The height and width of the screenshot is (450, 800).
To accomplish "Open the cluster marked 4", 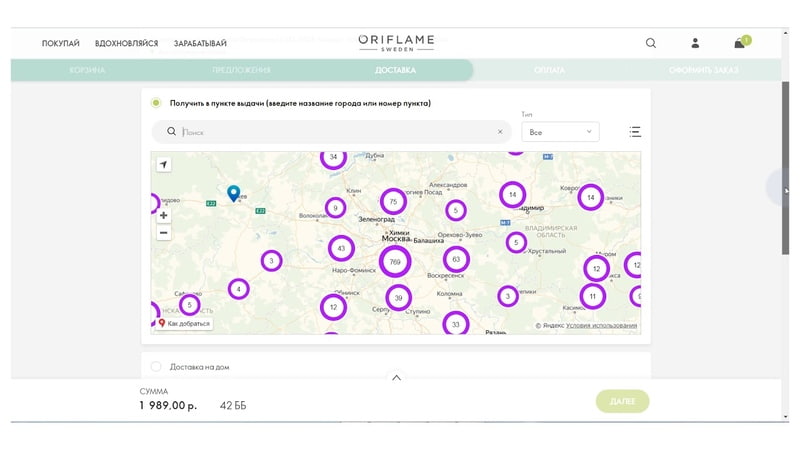I will point(238,289).
